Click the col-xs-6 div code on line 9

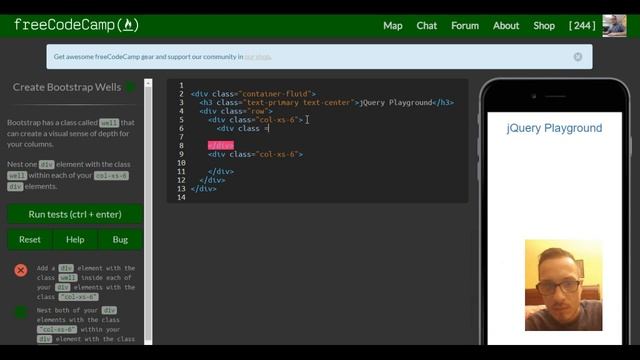click(256, 154)
